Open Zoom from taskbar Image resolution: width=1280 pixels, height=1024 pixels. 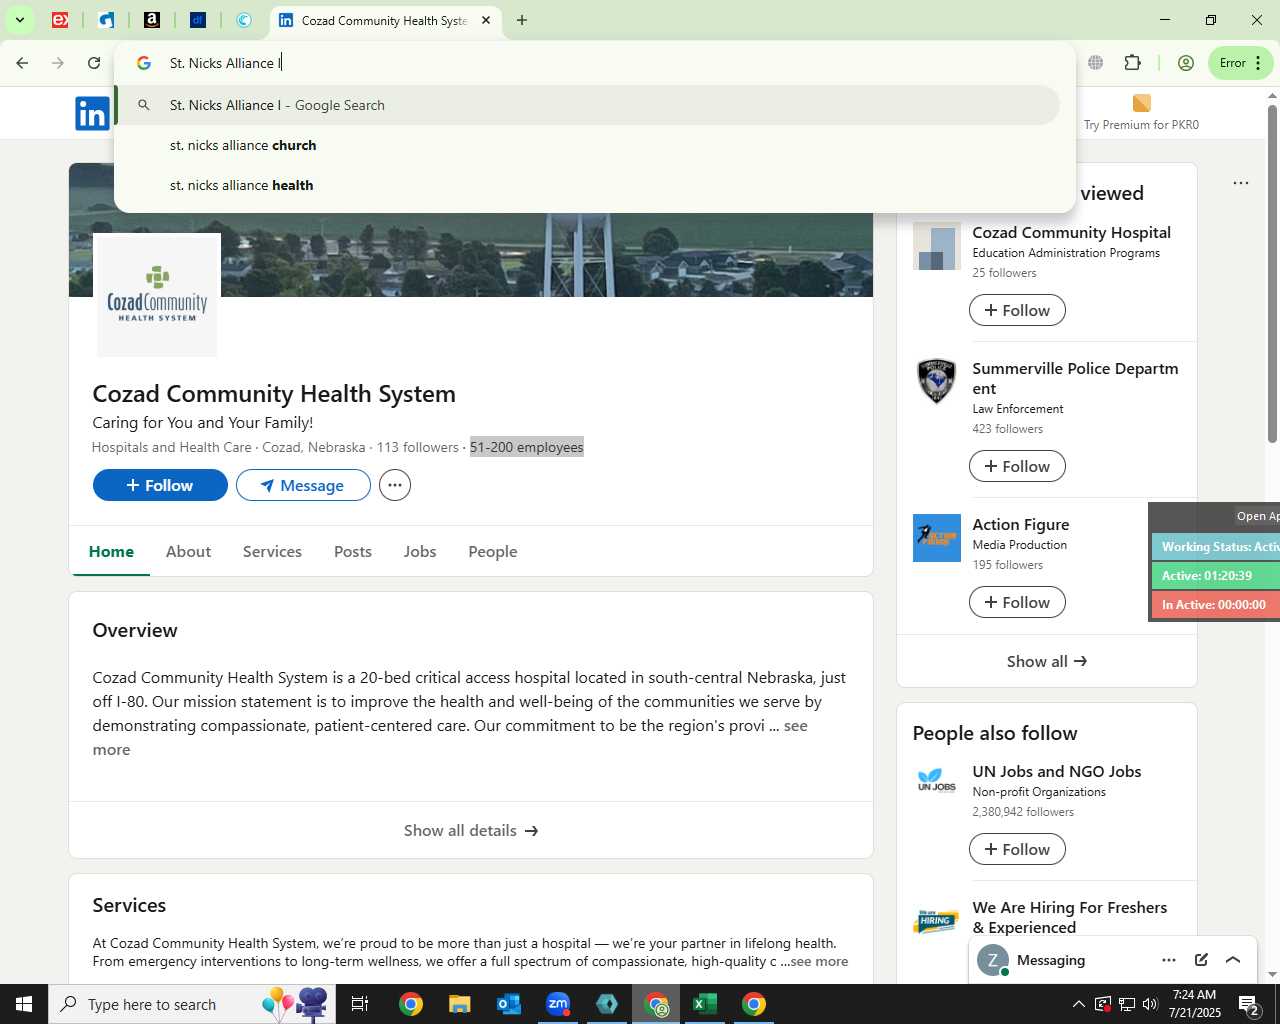click(x=558, y=1004)
